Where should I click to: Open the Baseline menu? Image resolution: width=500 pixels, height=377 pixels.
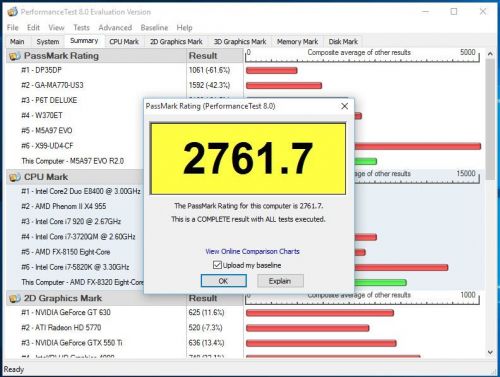(x=154, y=28)
